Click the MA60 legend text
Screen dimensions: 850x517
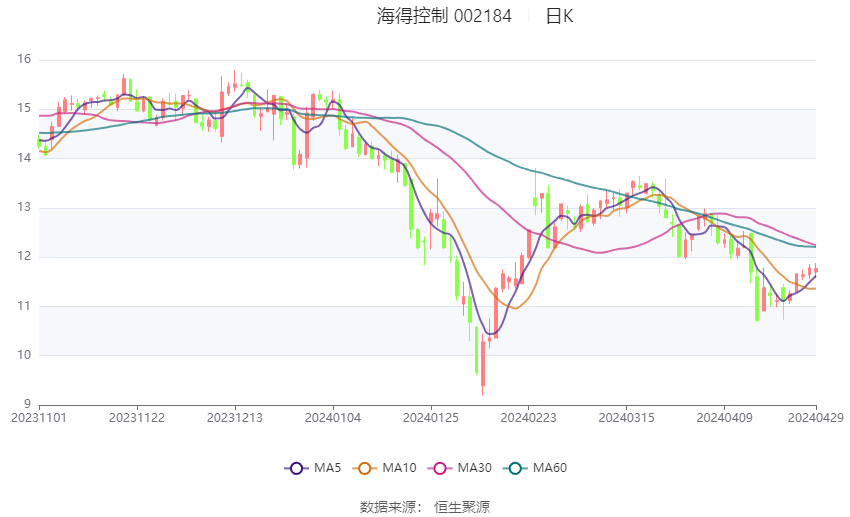[550, 468]
